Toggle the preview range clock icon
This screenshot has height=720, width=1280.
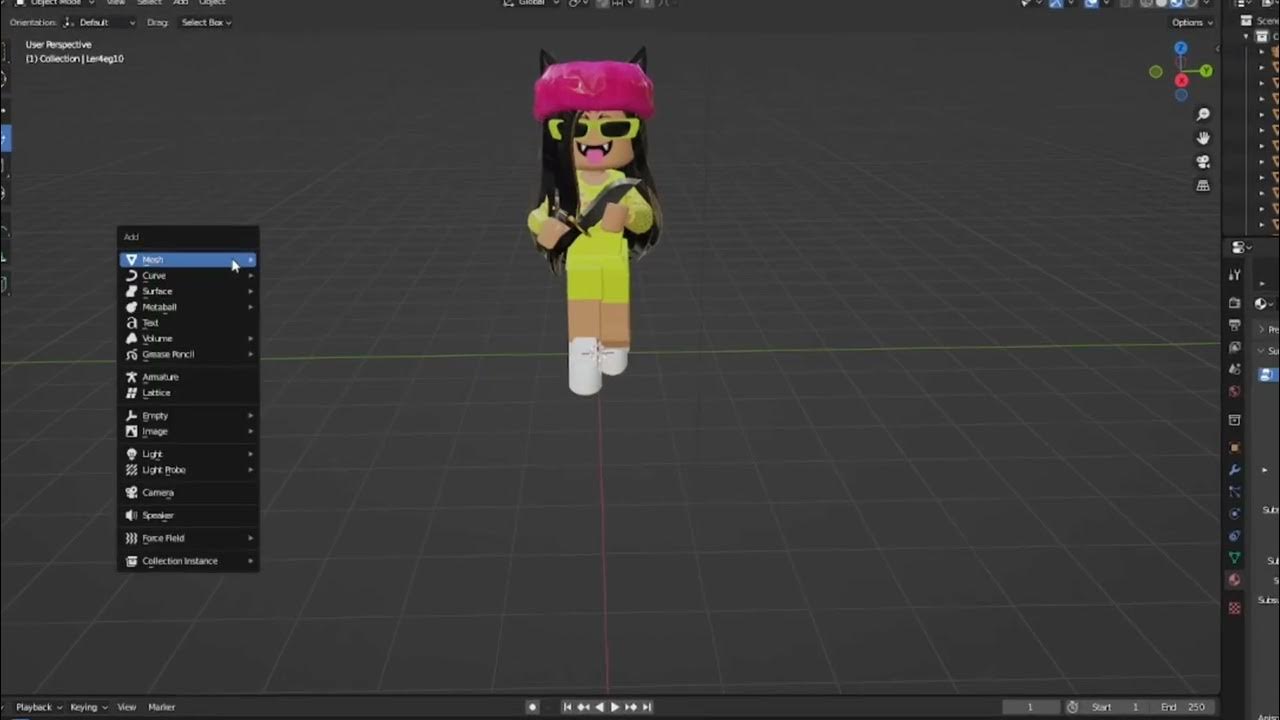pos(1072,707)
